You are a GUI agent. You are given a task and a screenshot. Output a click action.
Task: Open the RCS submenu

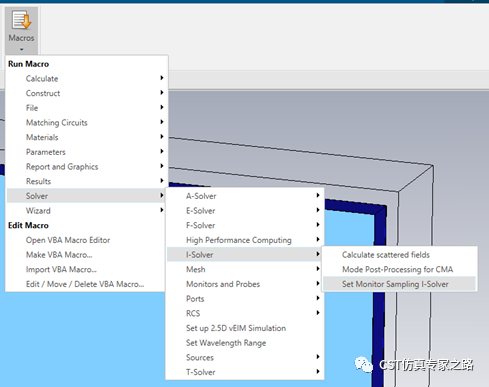(x=245, y=313)
